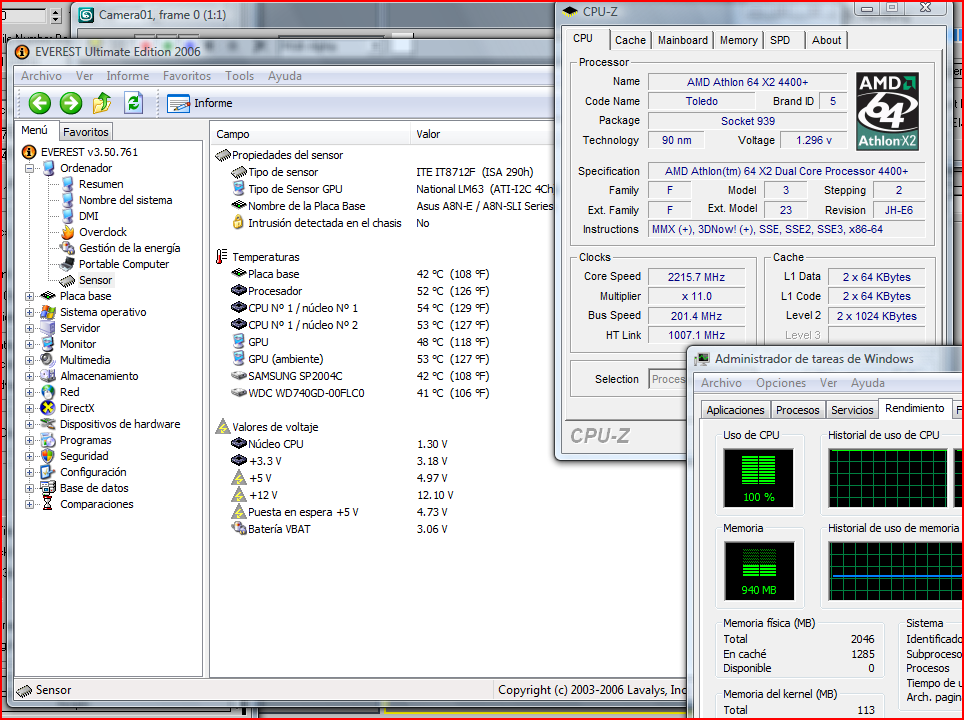Expand the Almacenamiento tree node

pyautogui.click(x=29, y=376)
